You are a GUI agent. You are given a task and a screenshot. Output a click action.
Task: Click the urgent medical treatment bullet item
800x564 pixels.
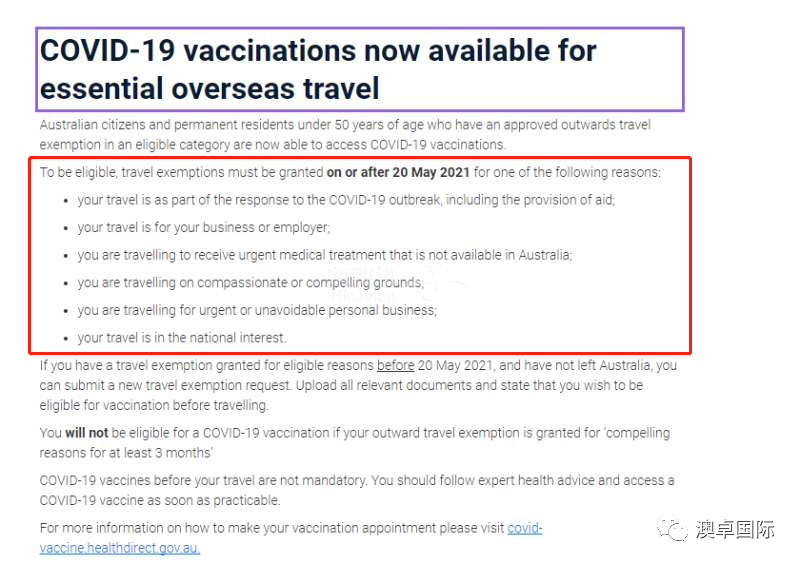coord(325,255)
